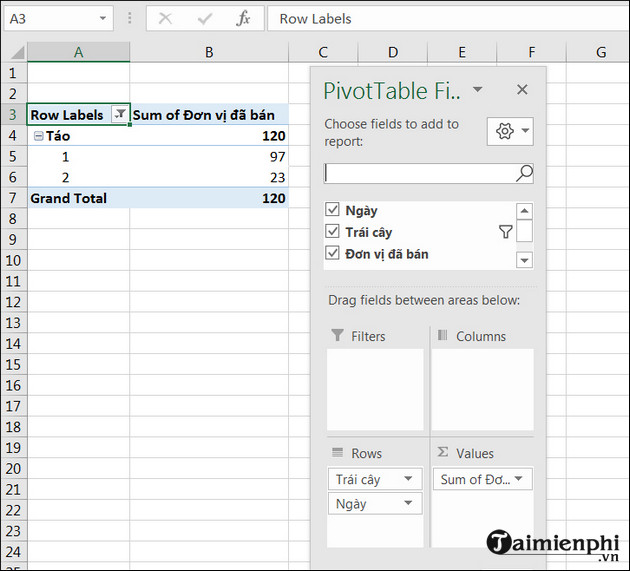Click the Insert Function fx icon
The height and width of the screenshot is (571, 630).
coord(243,18)
